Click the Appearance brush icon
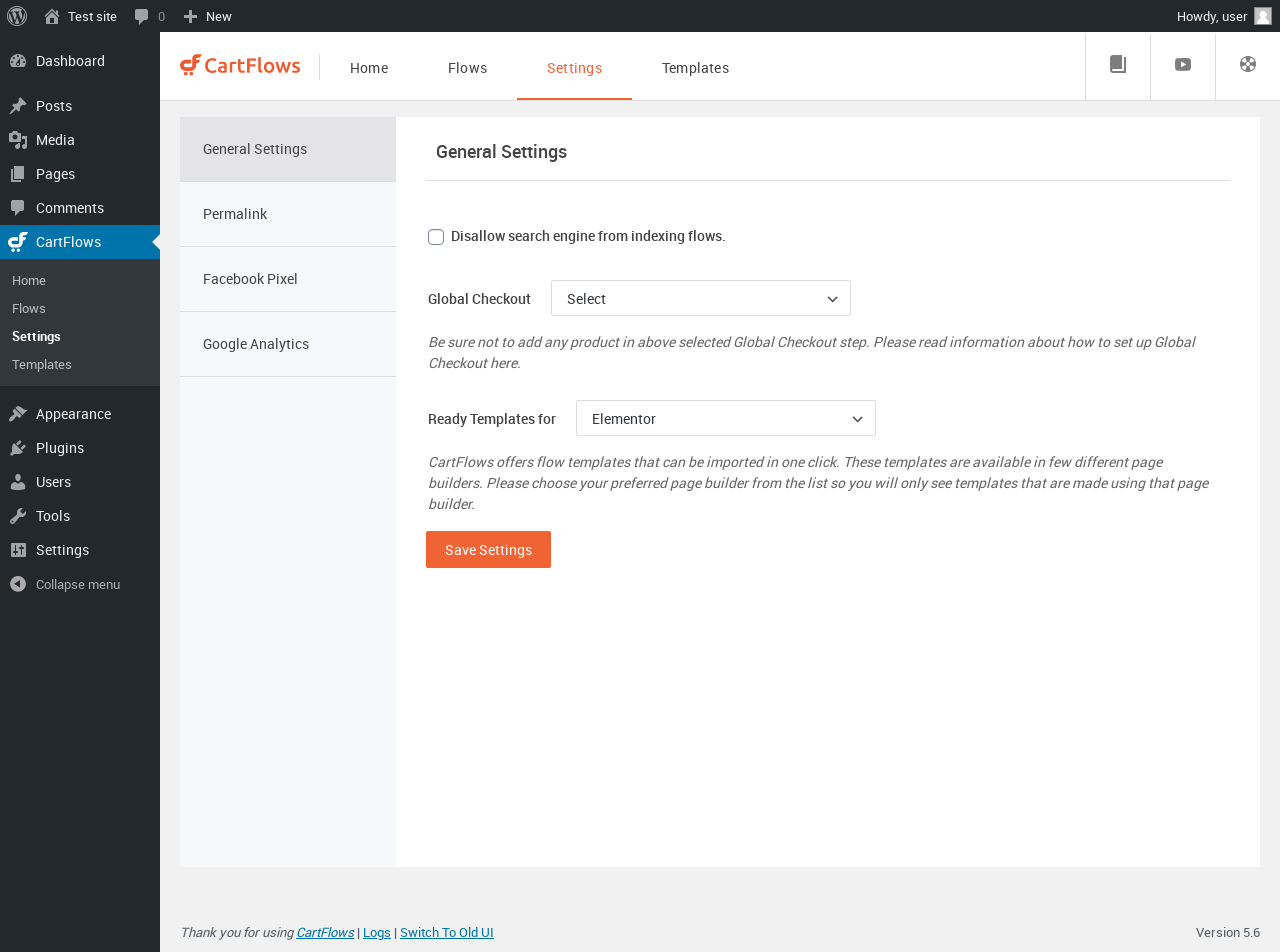 [18, 414]
